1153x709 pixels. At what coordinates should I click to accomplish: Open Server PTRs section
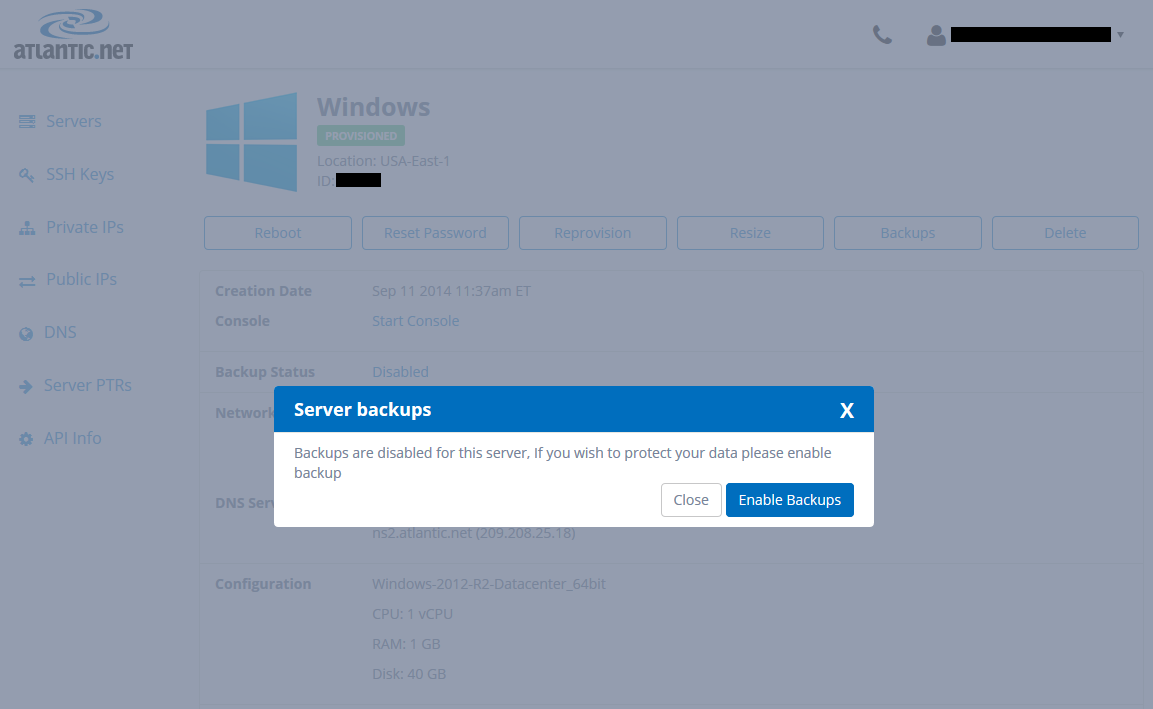pos(88,385)
